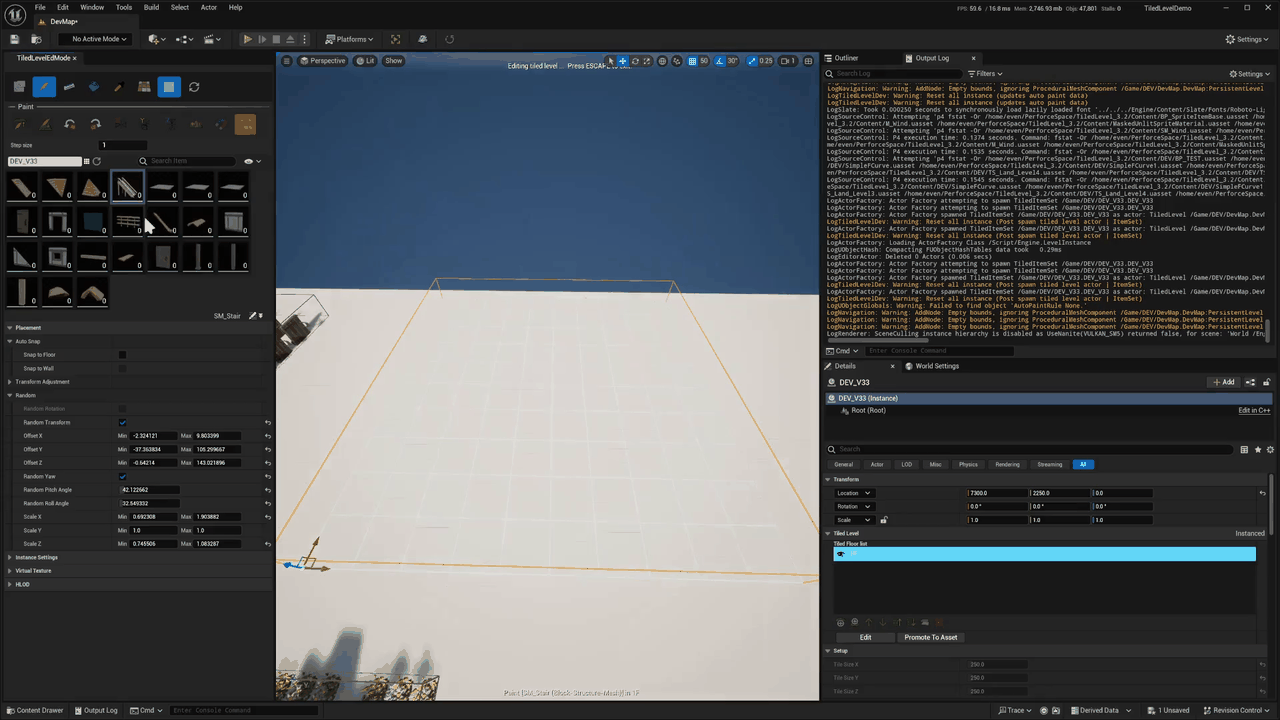Open Output Log Filters dropdown
Image resolution: width=1280 pixels, height=720 pixels.
click(986, 74)
